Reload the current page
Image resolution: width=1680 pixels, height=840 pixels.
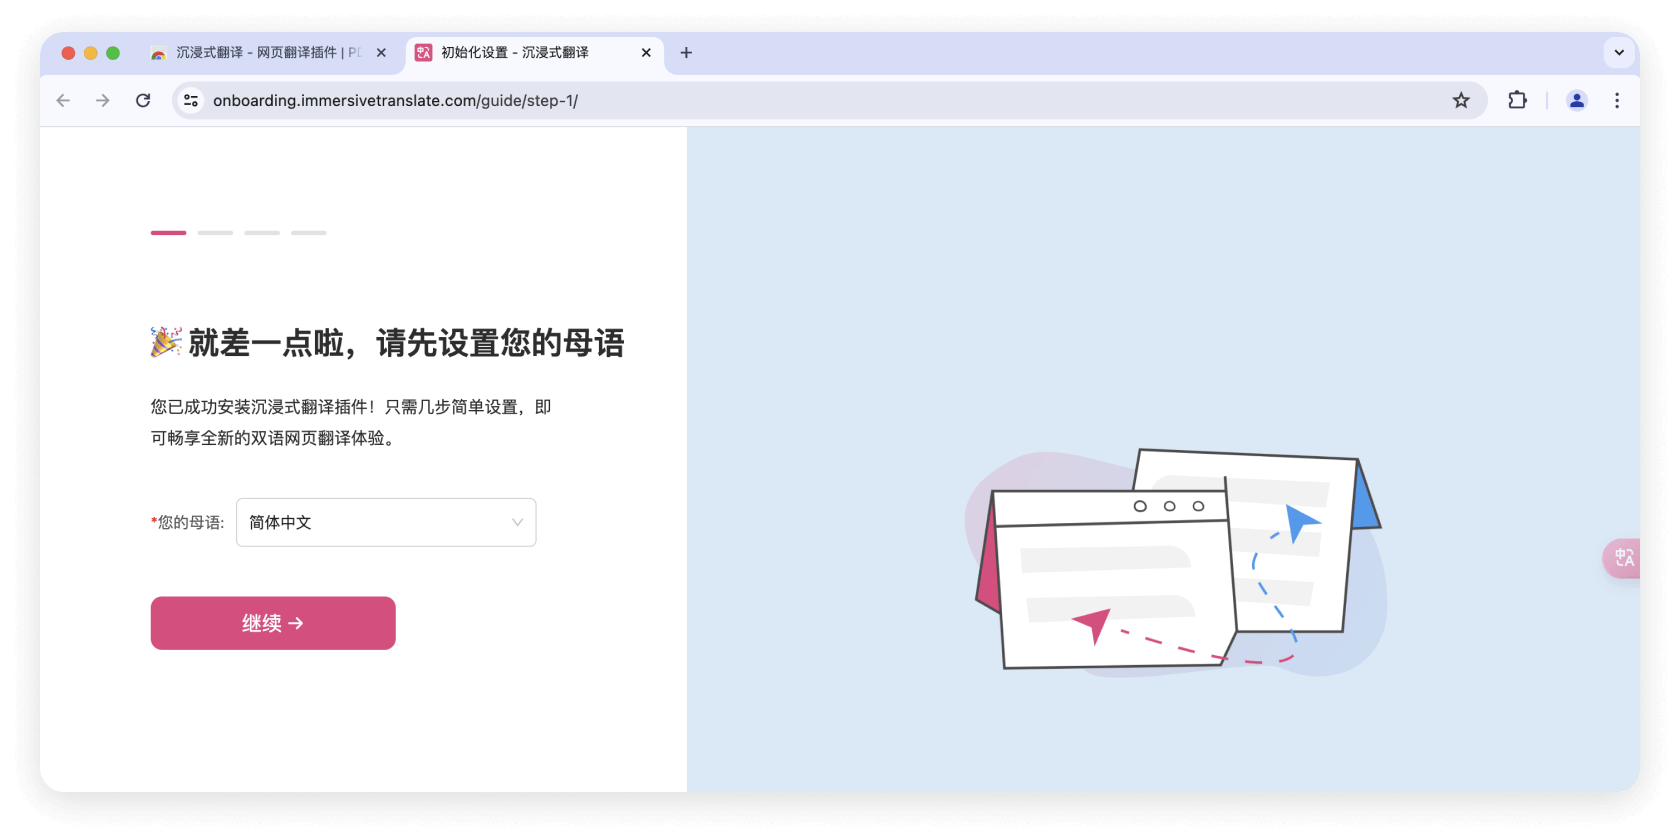click(143, 100)
